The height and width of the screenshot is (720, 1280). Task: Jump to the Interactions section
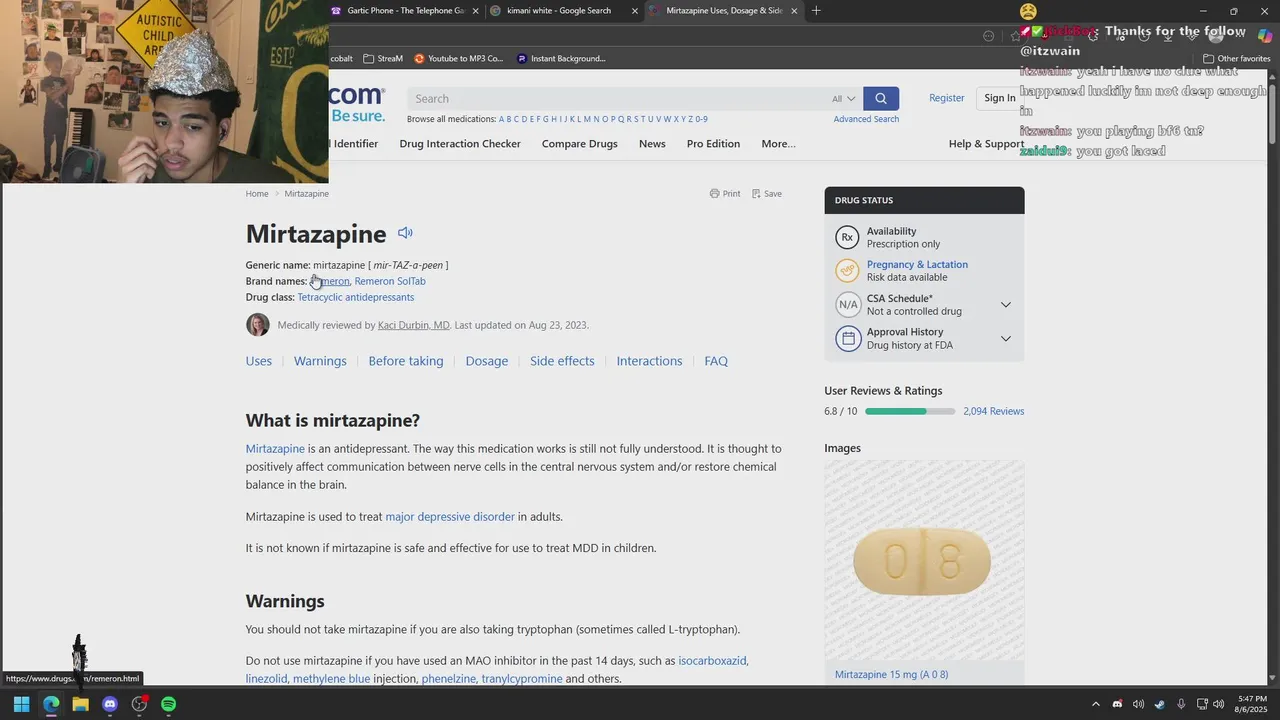[649, 361]
